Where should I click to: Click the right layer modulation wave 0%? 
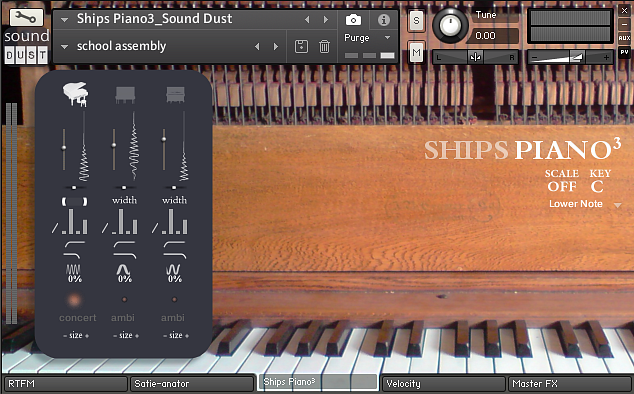[x=175, y=273]
